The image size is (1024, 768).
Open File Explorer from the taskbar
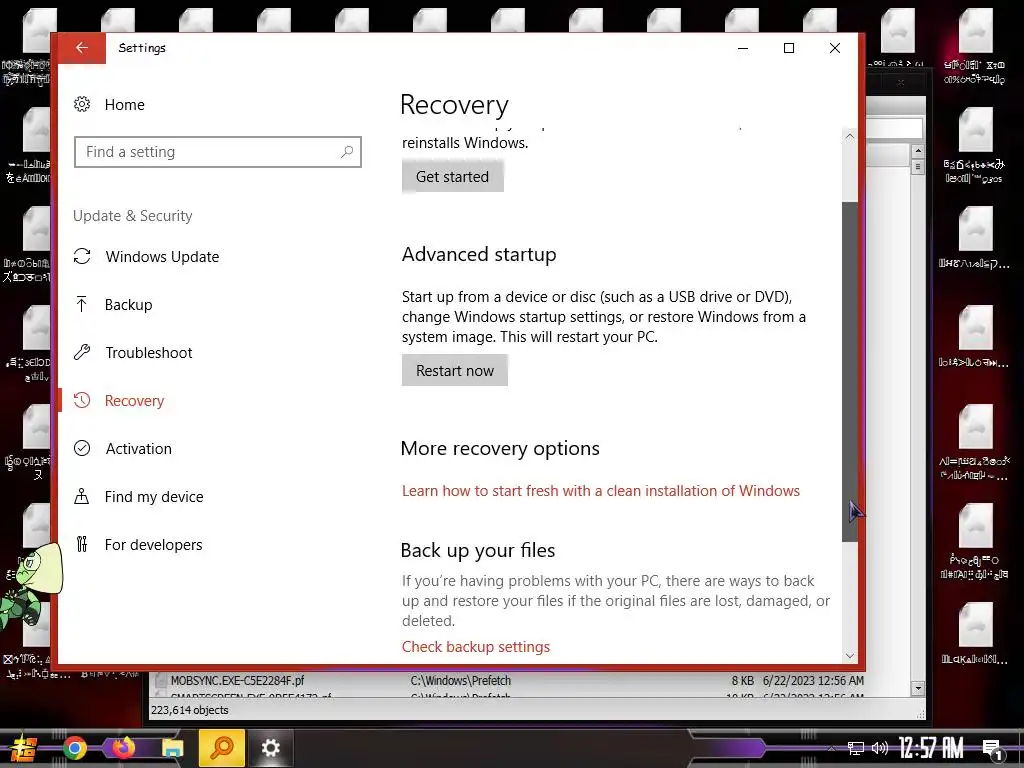[x=172, y=748]
